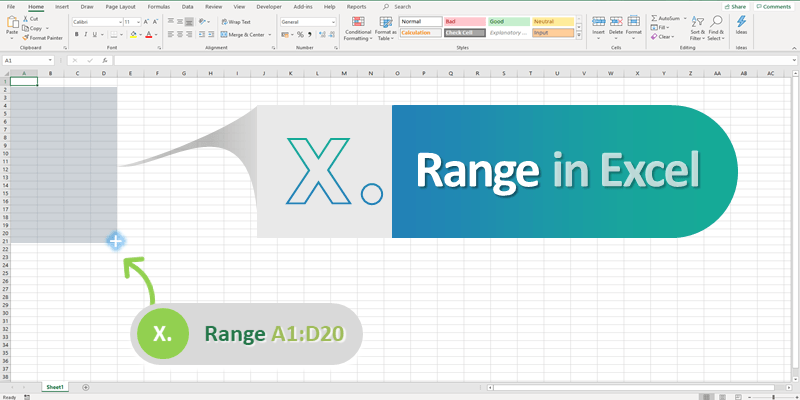The image size is (800, 400).
Task: Switch to the Insert tab
Action: (x=62, y=7)
